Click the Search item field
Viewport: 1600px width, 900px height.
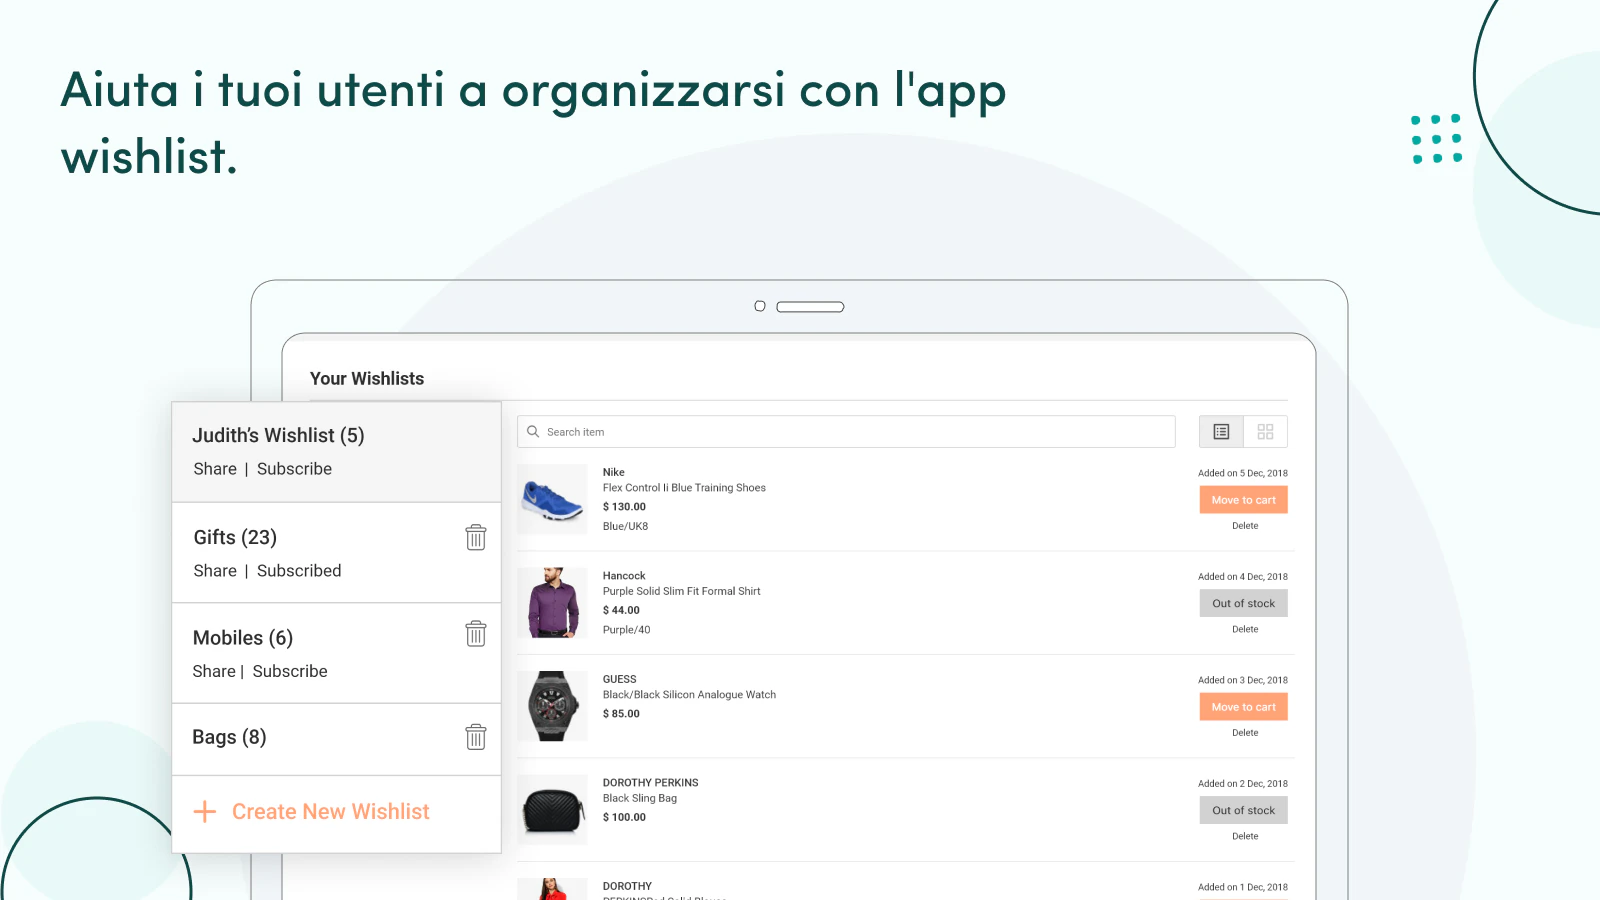coord(846,432)
